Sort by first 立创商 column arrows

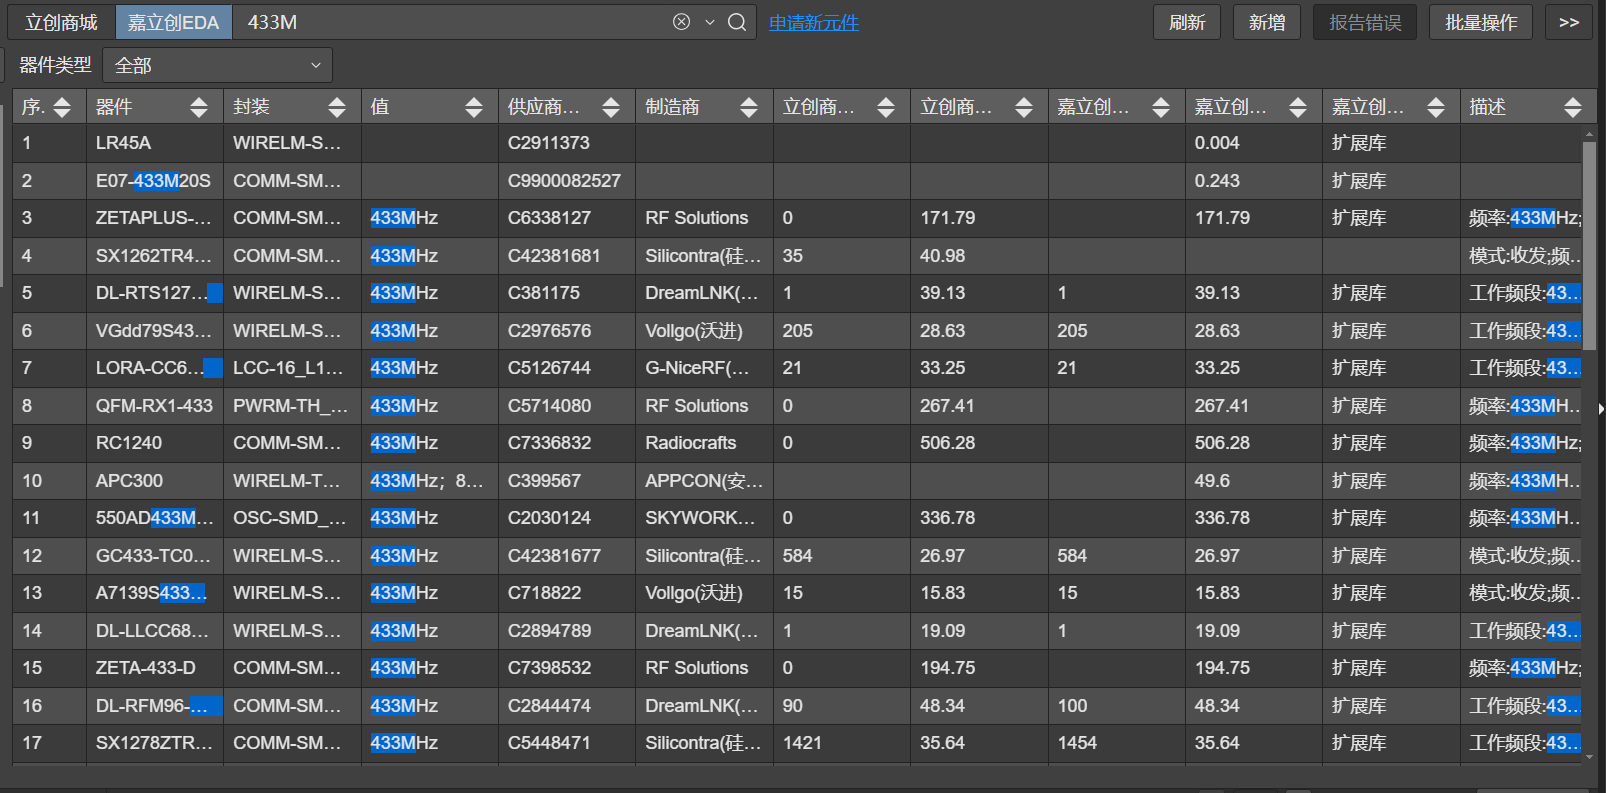(886, 107)
